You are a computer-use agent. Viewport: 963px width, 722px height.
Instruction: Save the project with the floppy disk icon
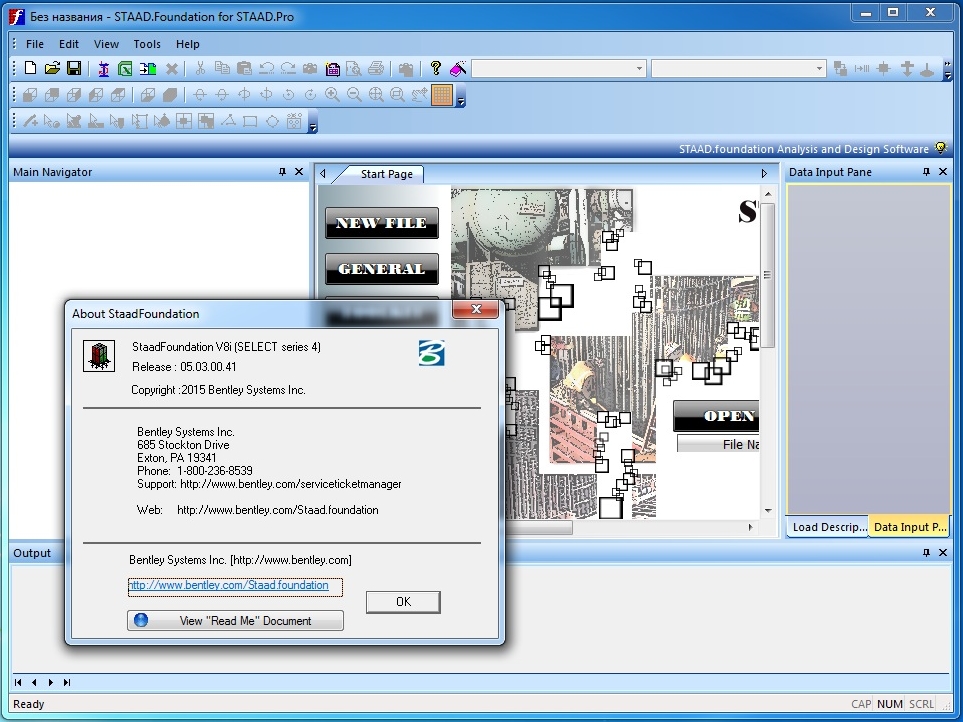(74, 68)
